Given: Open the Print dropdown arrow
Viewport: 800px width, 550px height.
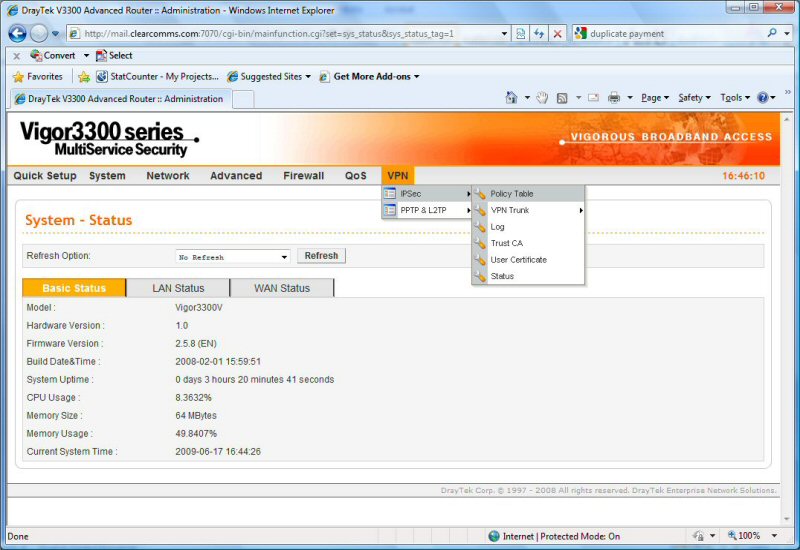Looking at the screenshot, I should pos(630,97).
